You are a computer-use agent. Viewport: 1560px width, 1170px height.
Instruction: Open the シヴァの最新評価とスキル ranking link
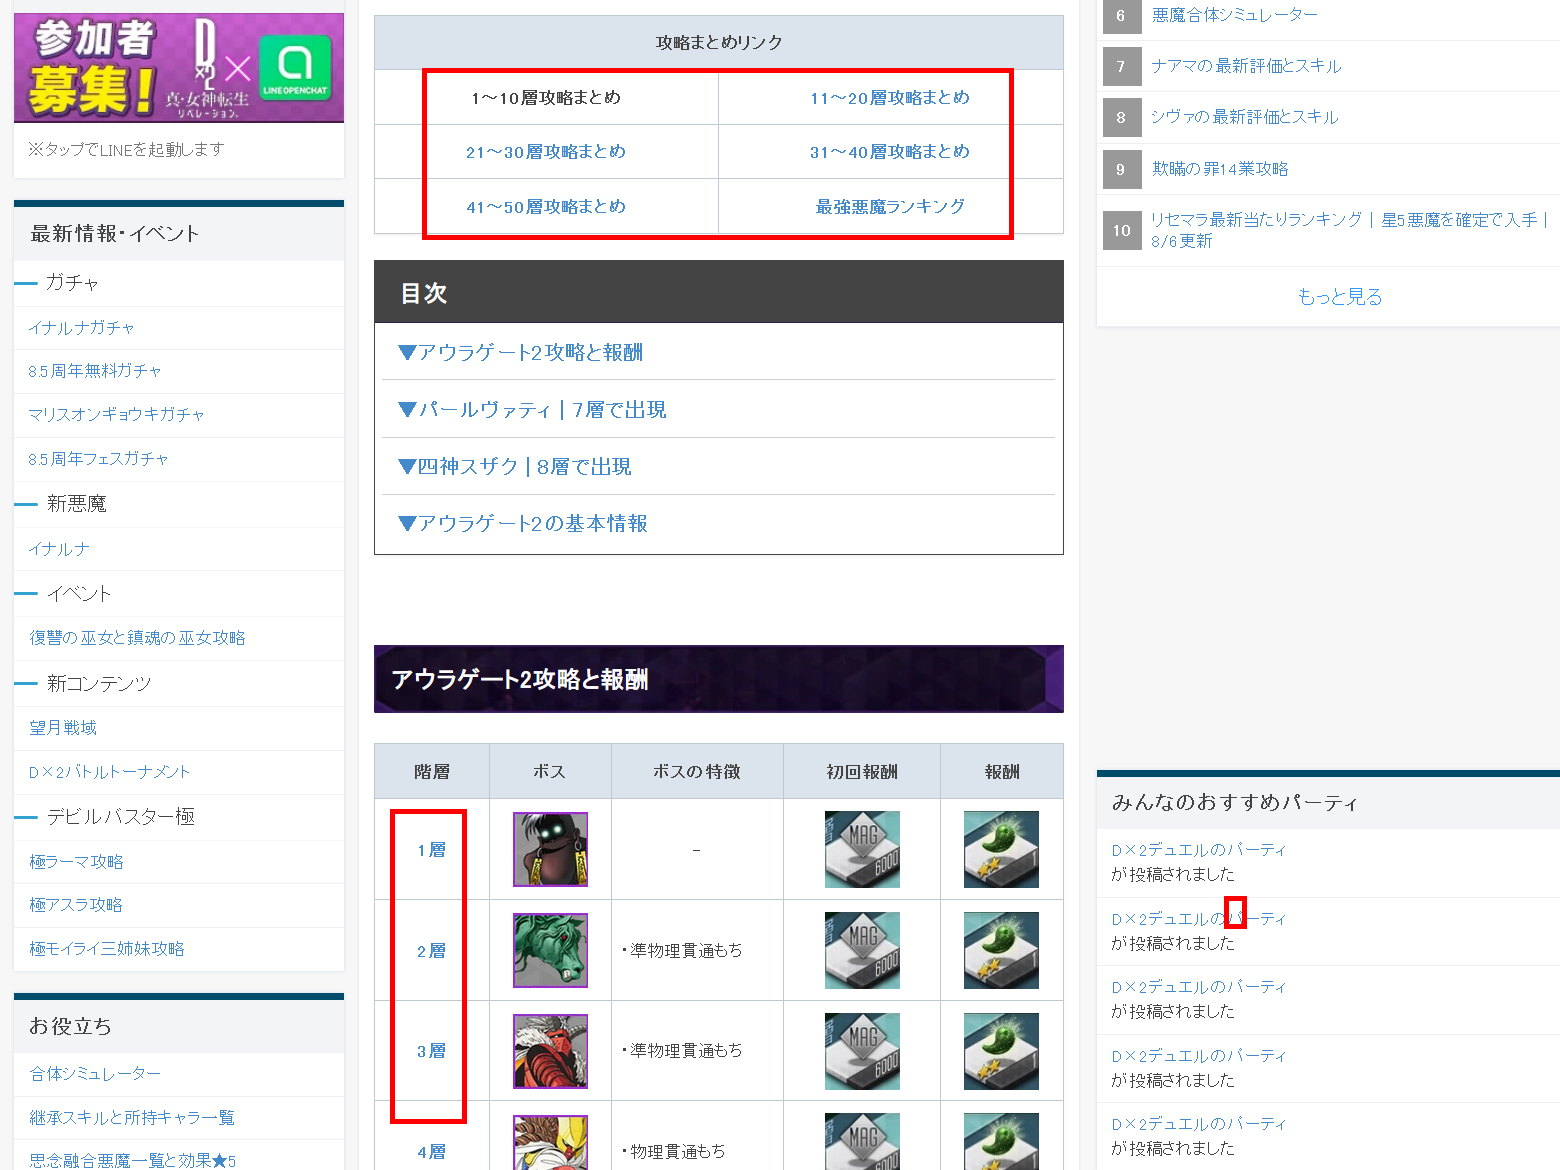coord(1245,117)
